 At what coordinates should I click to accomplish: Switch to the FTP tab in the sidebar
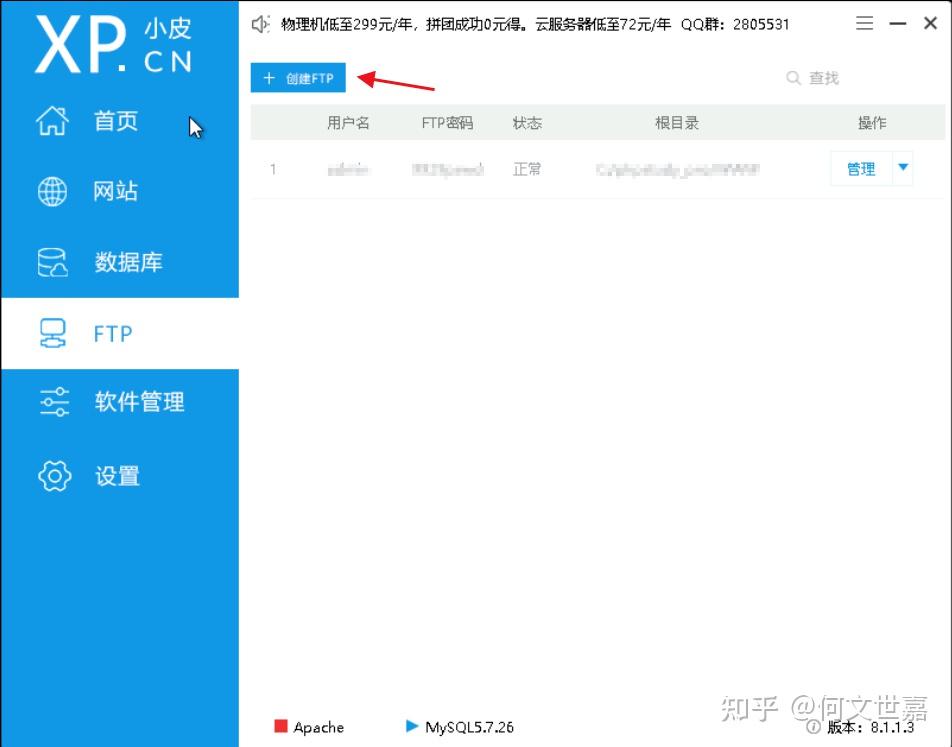112,333
